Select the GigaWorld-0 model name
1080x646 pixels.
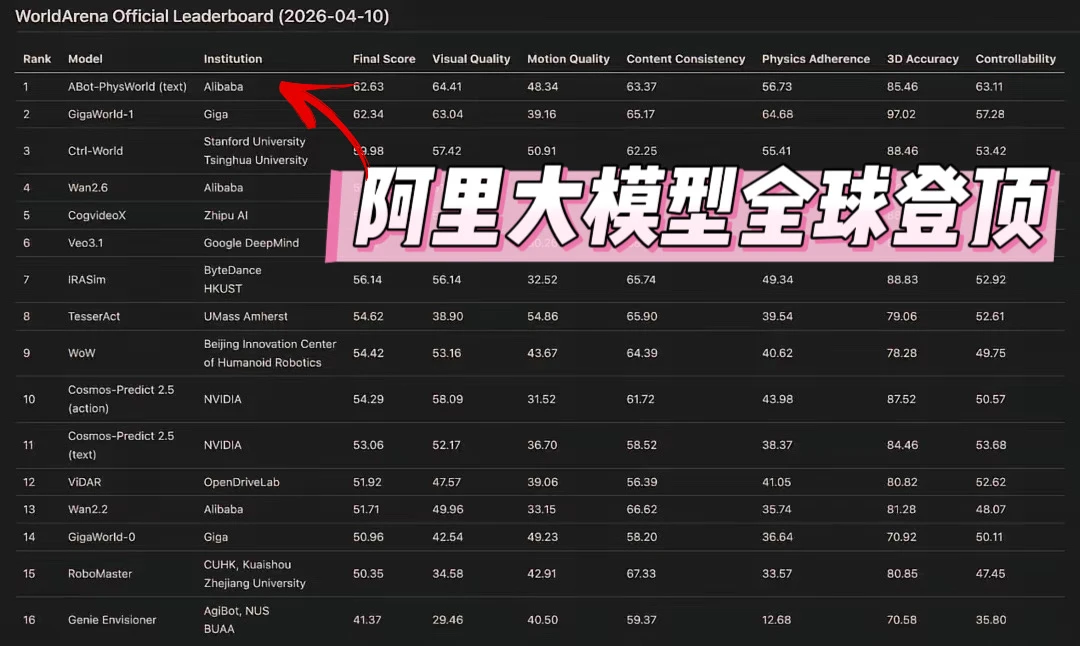click(x=101, y=537)
